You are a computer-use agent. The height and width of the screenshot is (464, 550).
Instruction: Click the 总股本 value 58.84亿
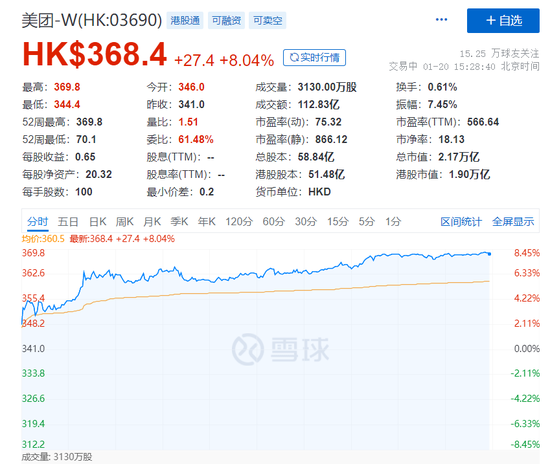click(316, 157)
